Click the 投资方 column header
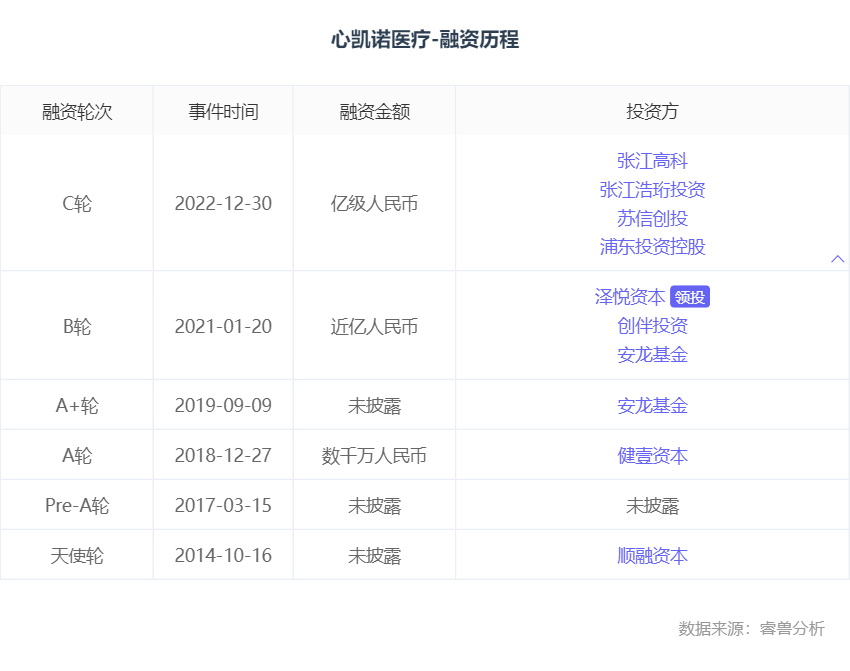 pyautogui.click(x=652, y=112)
